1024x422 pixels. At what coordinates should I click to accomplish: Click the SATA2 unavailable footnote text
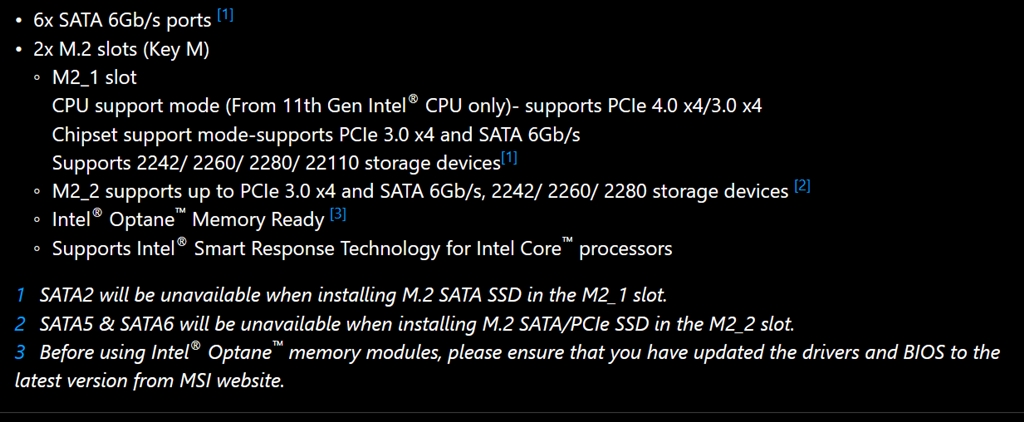[x=353, y=295]
